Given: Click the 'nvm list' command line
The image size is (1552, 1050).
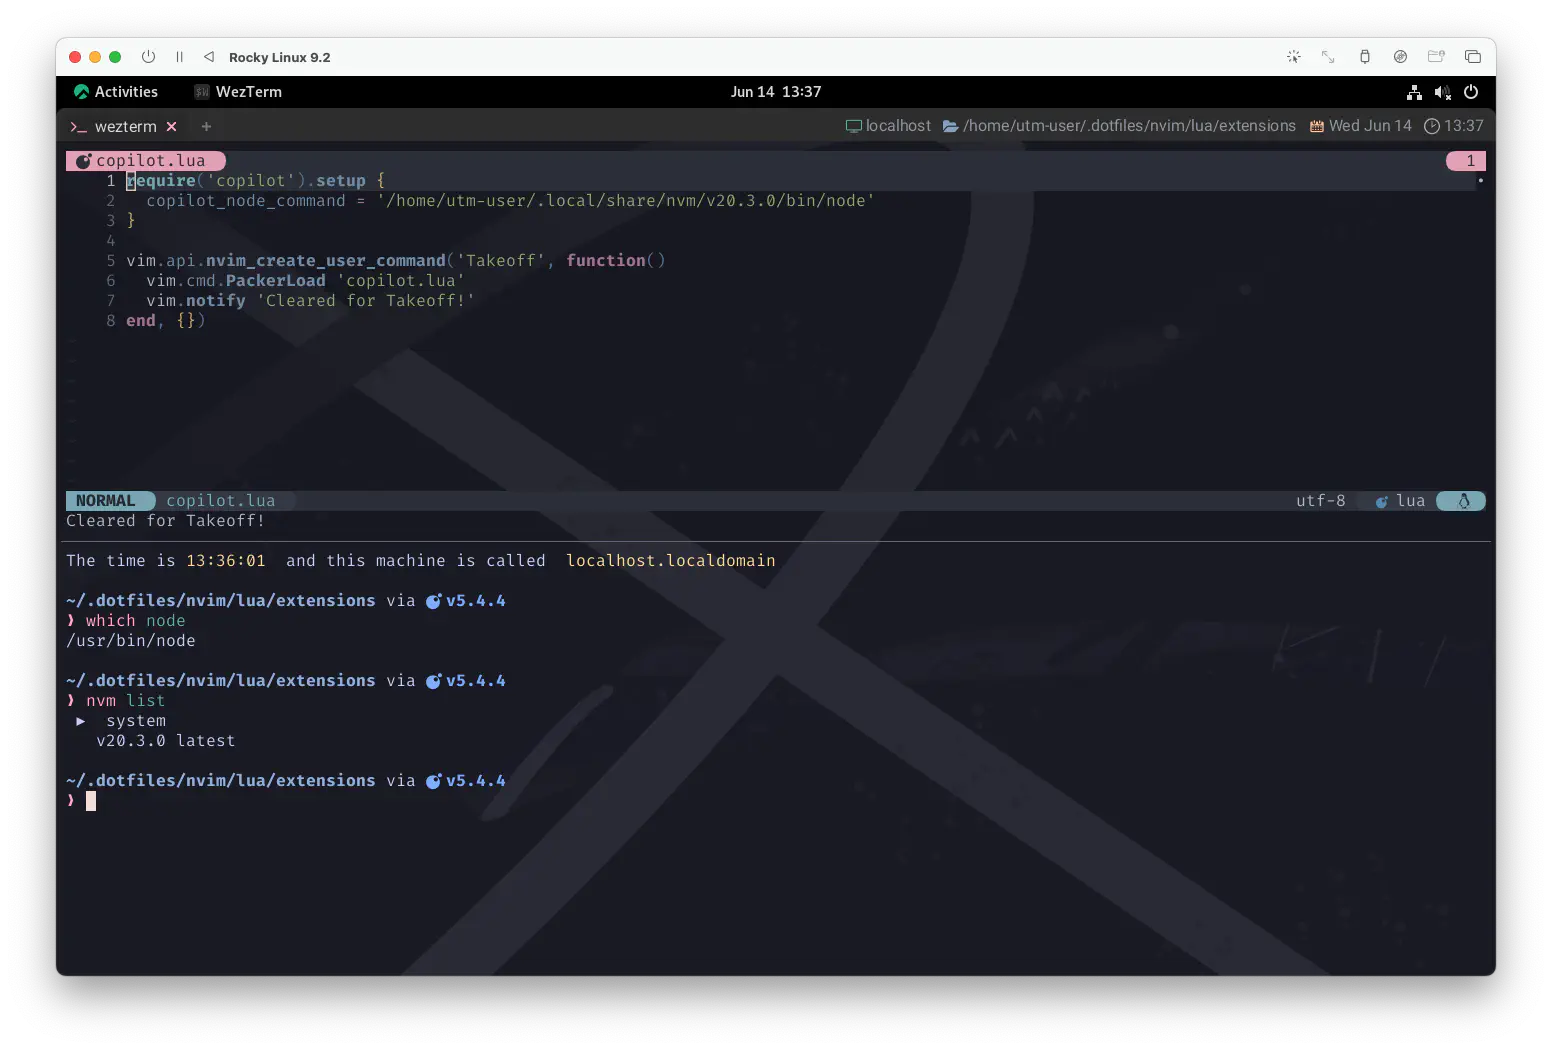Looking at the screenshot, I should [x=126, y=701].
